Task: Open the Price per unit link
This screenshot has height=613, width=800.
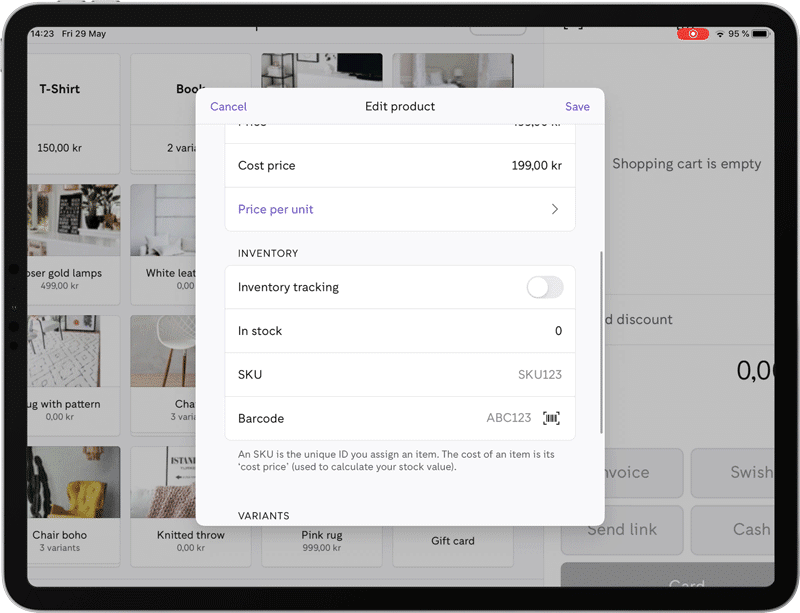Action: [x=276, y=209]
